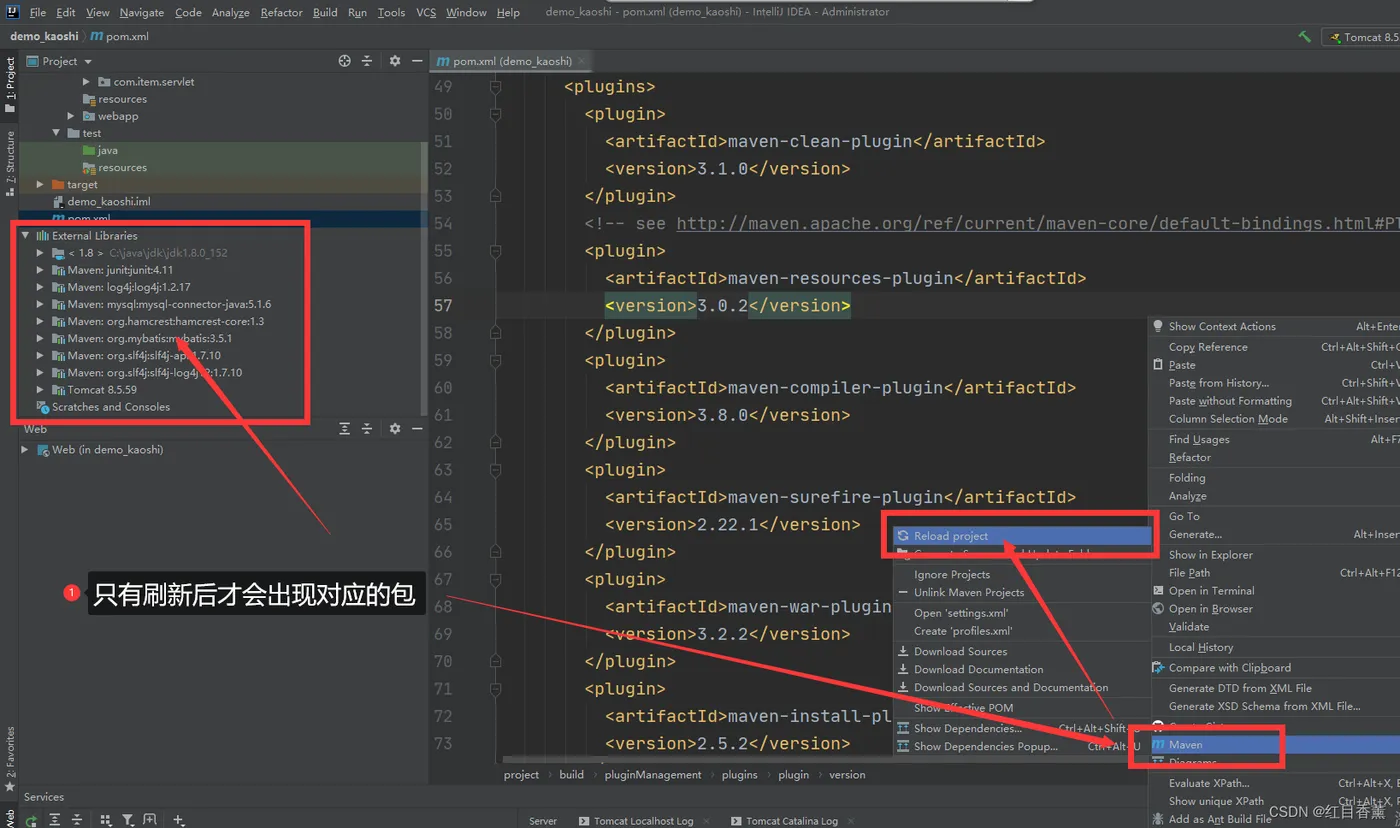This screenshot has height=828, width=1400.
Task: Open the Tools menu
Action: pos(391,12)
